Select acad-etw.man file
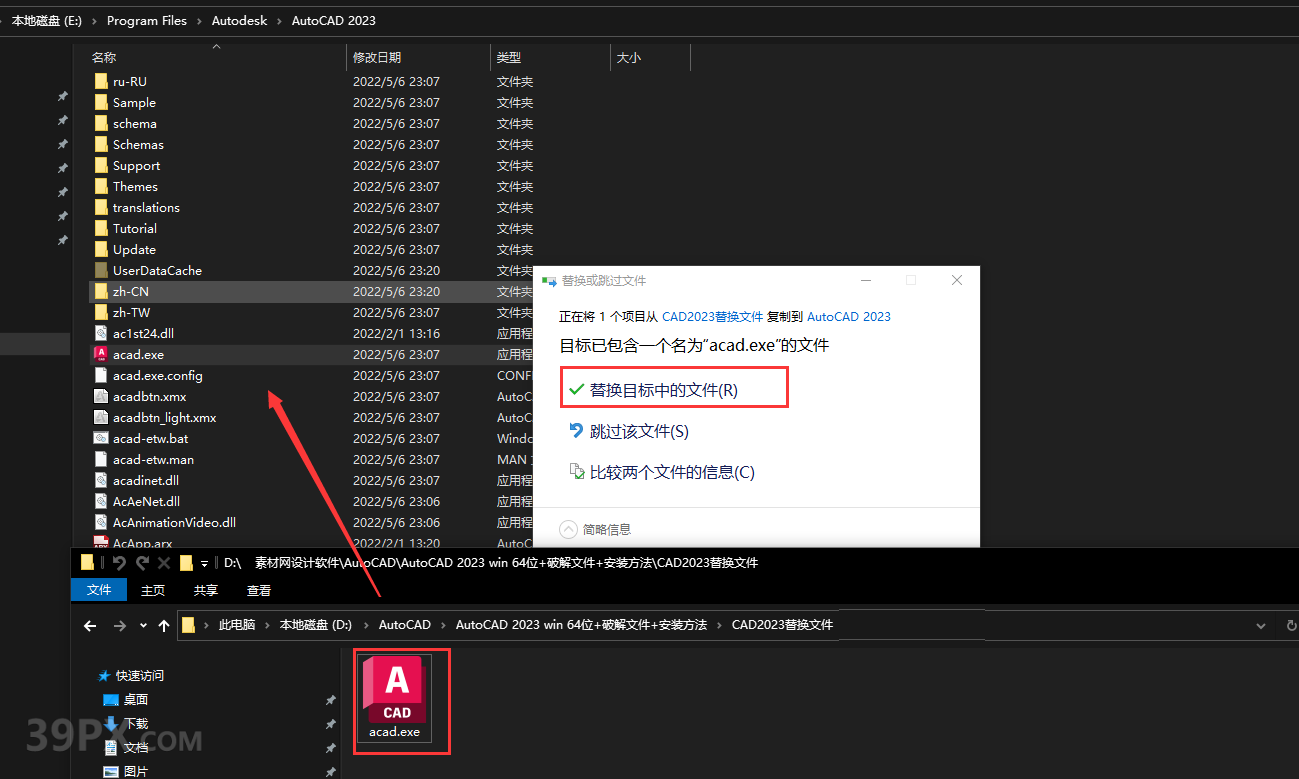The height and width of the screenshot is (779, 1299). click(x=153, y=459)
